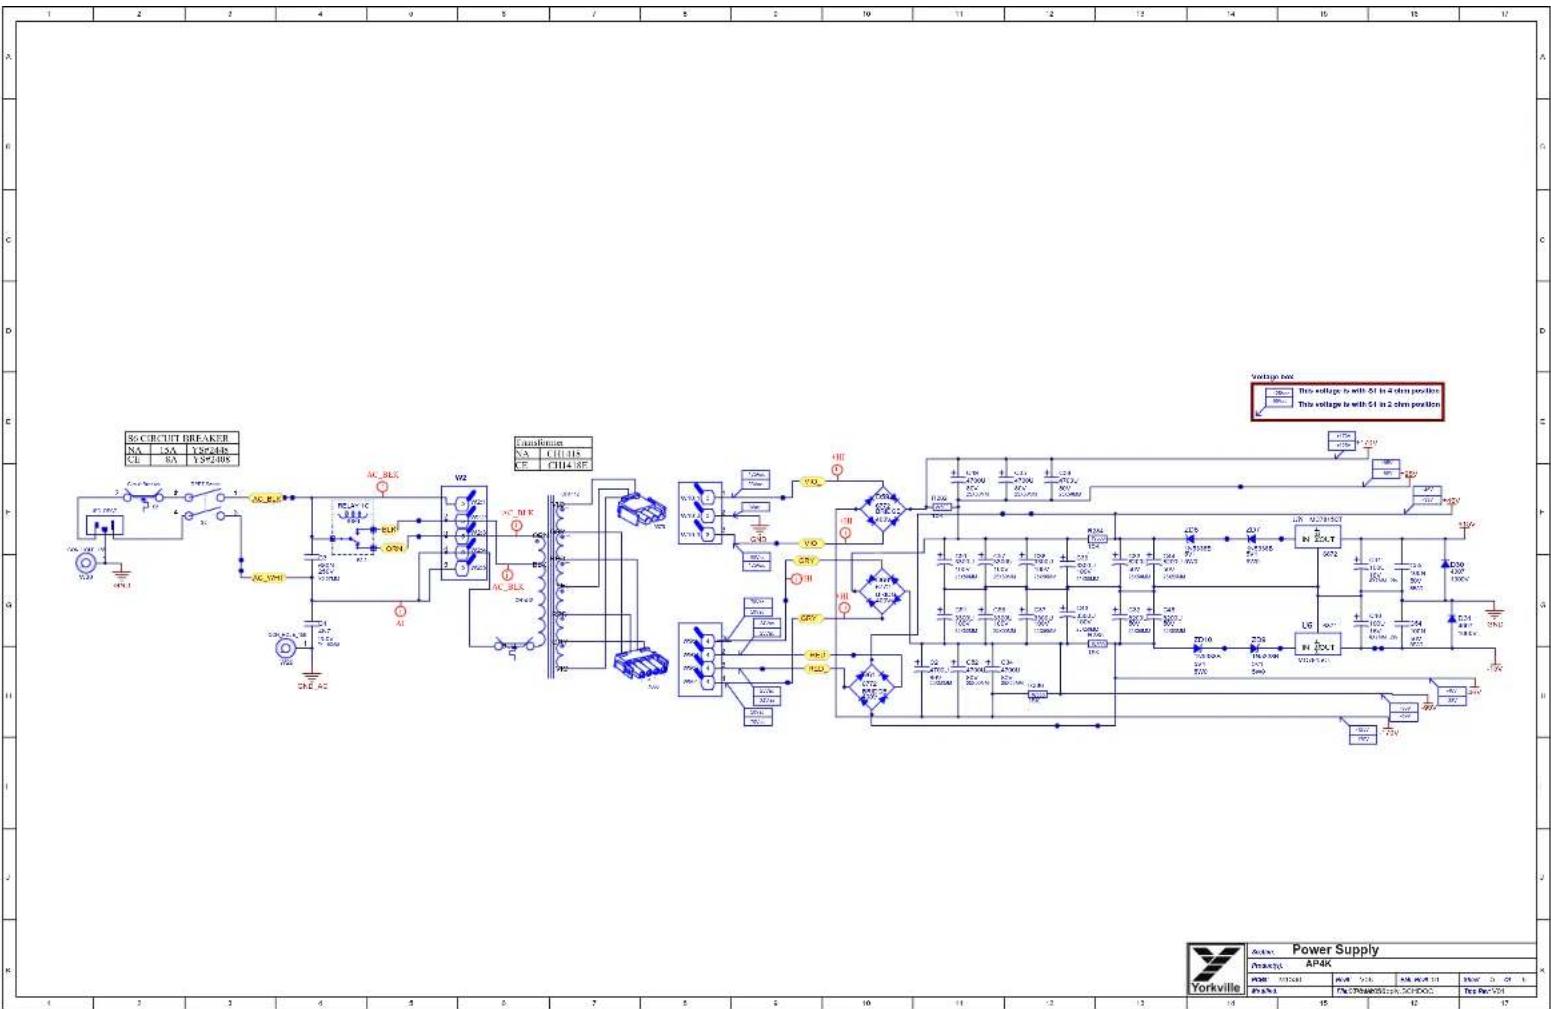
Task: Click the Yorkville logo in the title block
Action: click(x=1216, y=969)
